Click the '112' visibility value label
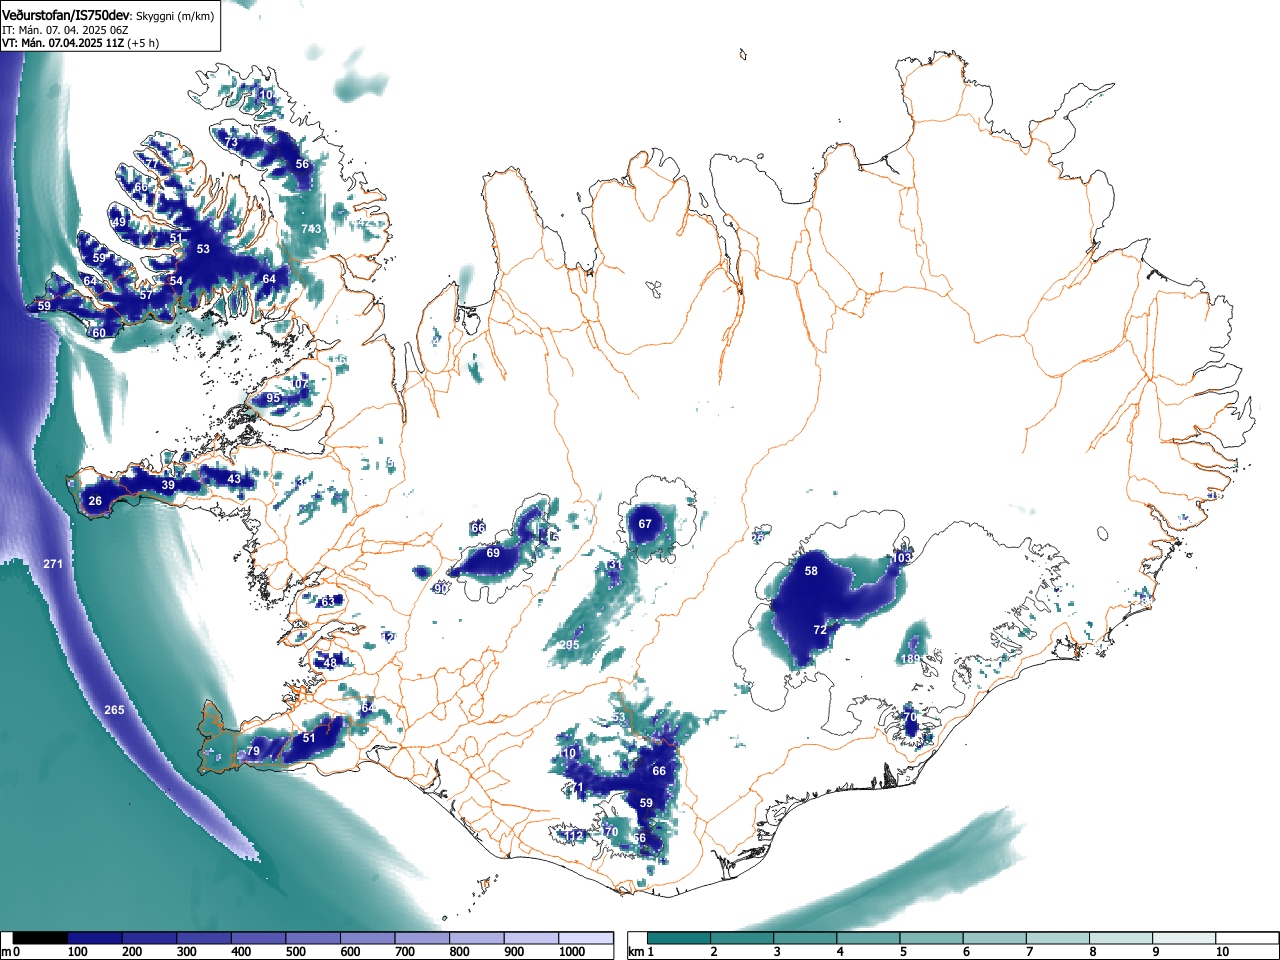Image resolution: width=1280 pixels, height=960 pixels. 574,836
